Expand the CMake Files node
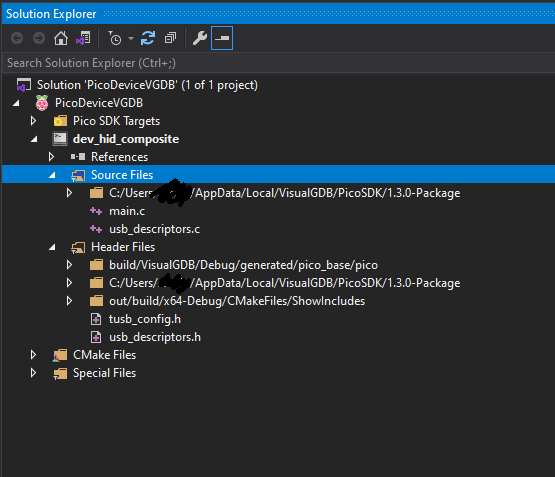This screenshot has height=477, width=555. tap(33, 355)
